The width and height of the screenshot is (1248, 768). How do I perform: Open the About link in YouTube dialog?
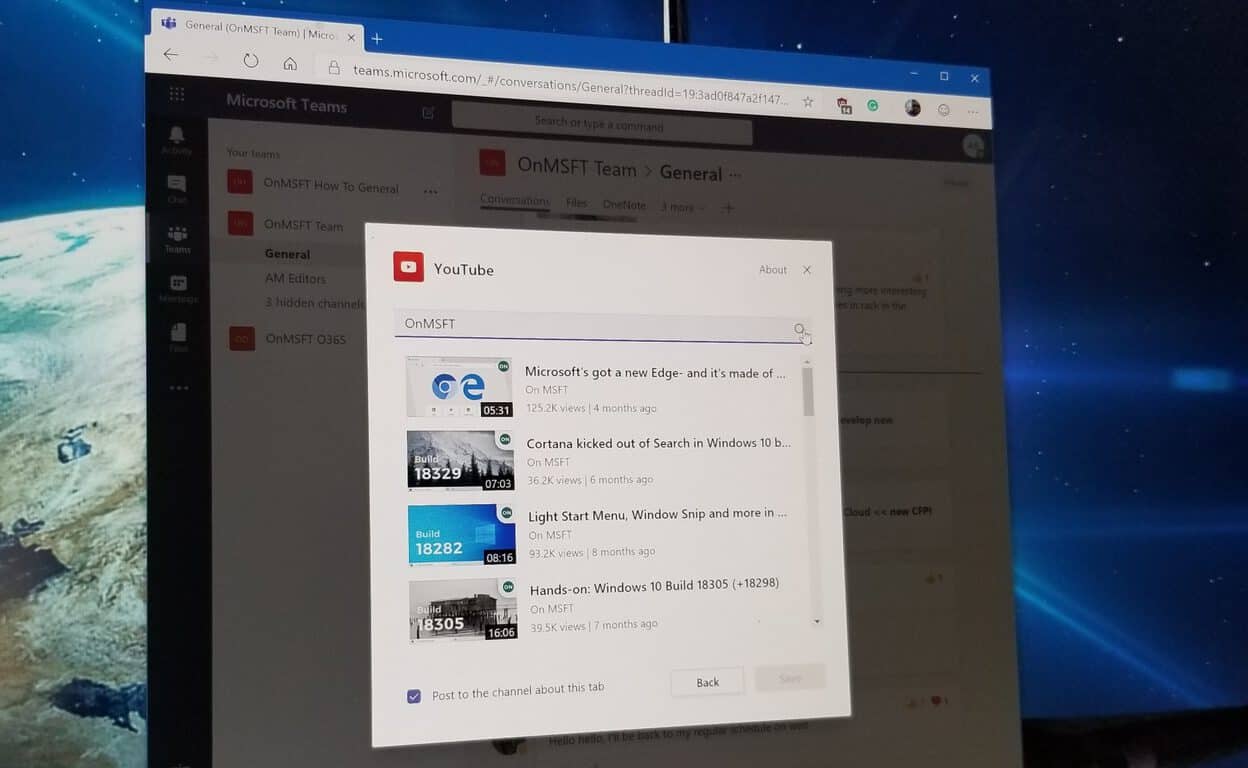773,269
